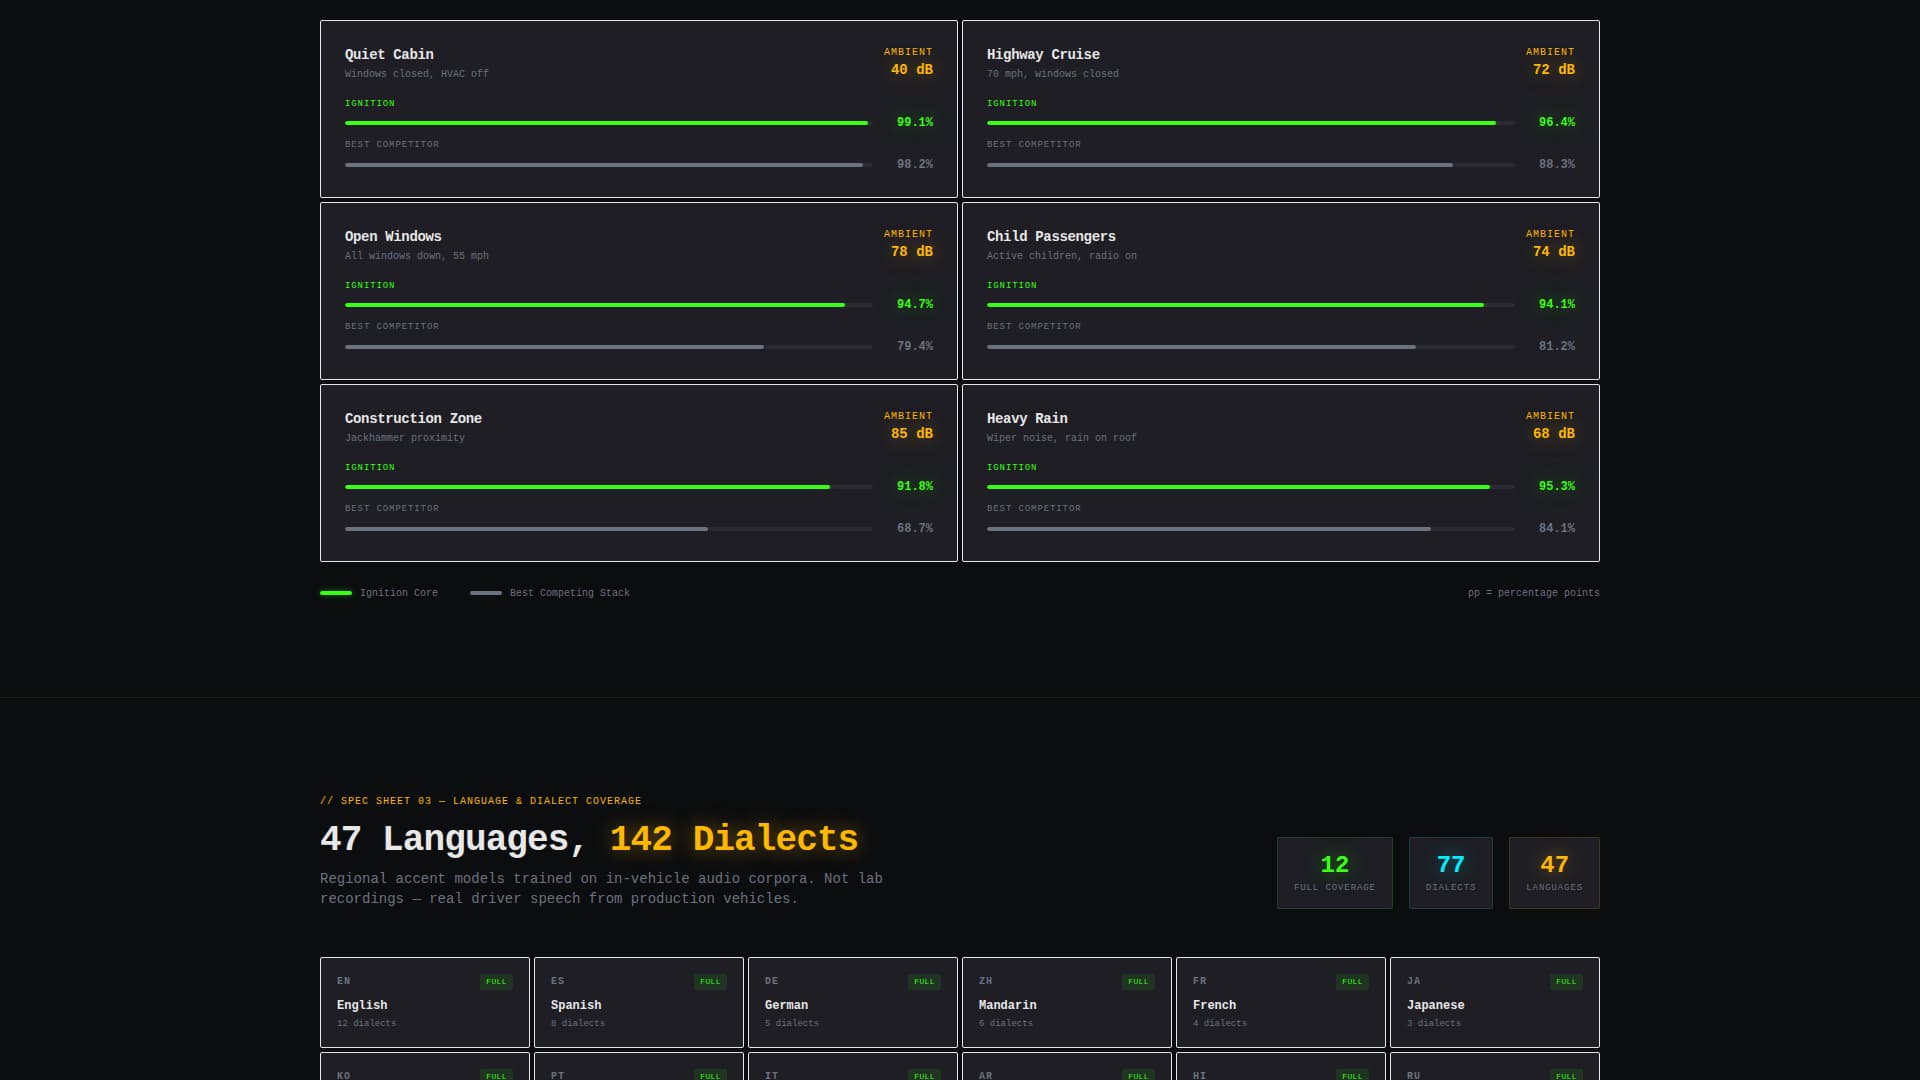Click the '47 Languages' stat tile
The width and height of the screenshot is (1920, 1080).
point(1554,873)
